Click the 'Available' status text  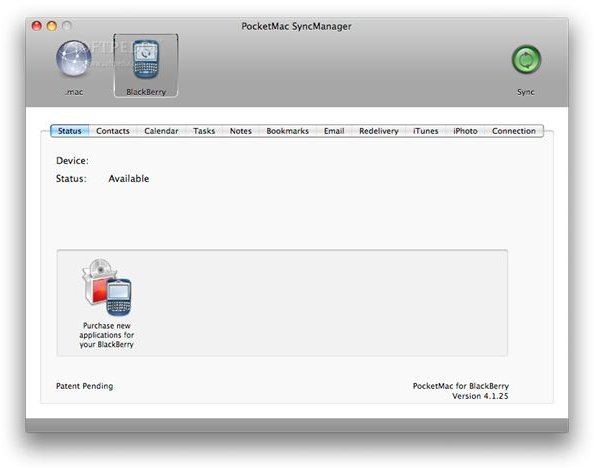tap(129, 178)
